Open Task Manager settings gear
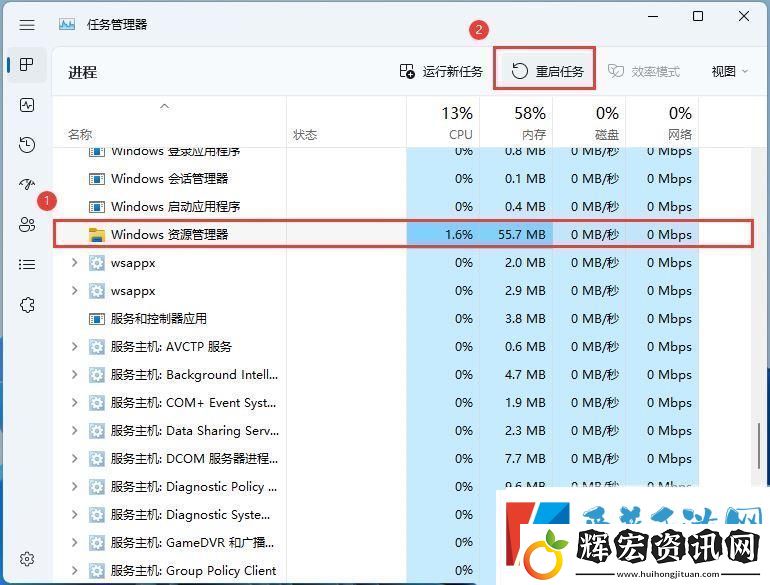Image resolution: width=770 pixels, height=585 pixels. click(x=27, y=559)
